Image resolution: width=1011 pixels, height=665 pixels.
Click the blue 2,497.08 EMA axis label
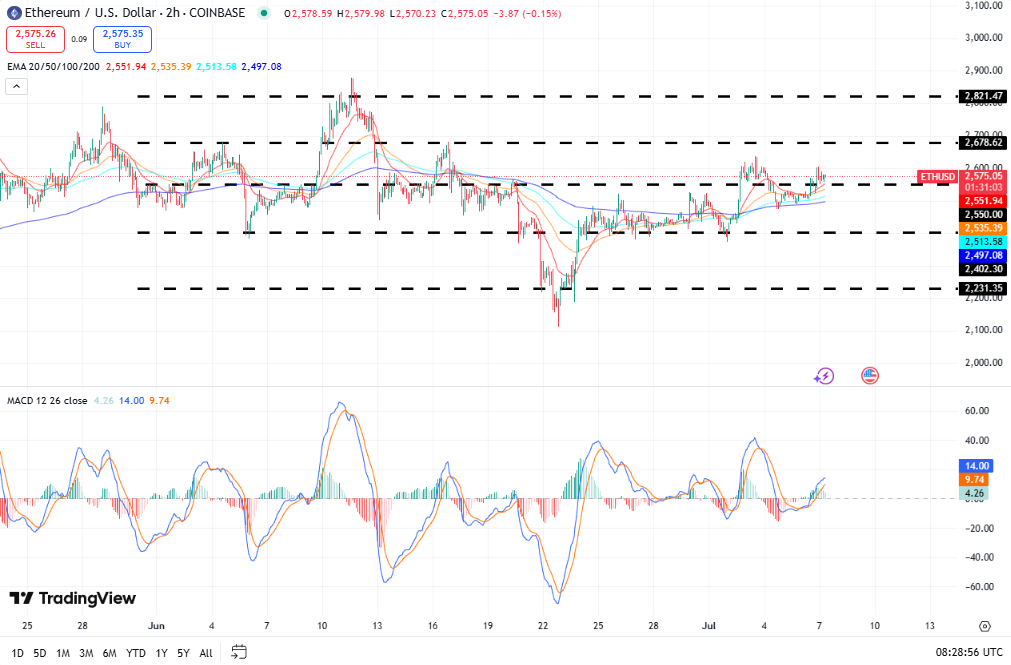[x=983, y=255]
